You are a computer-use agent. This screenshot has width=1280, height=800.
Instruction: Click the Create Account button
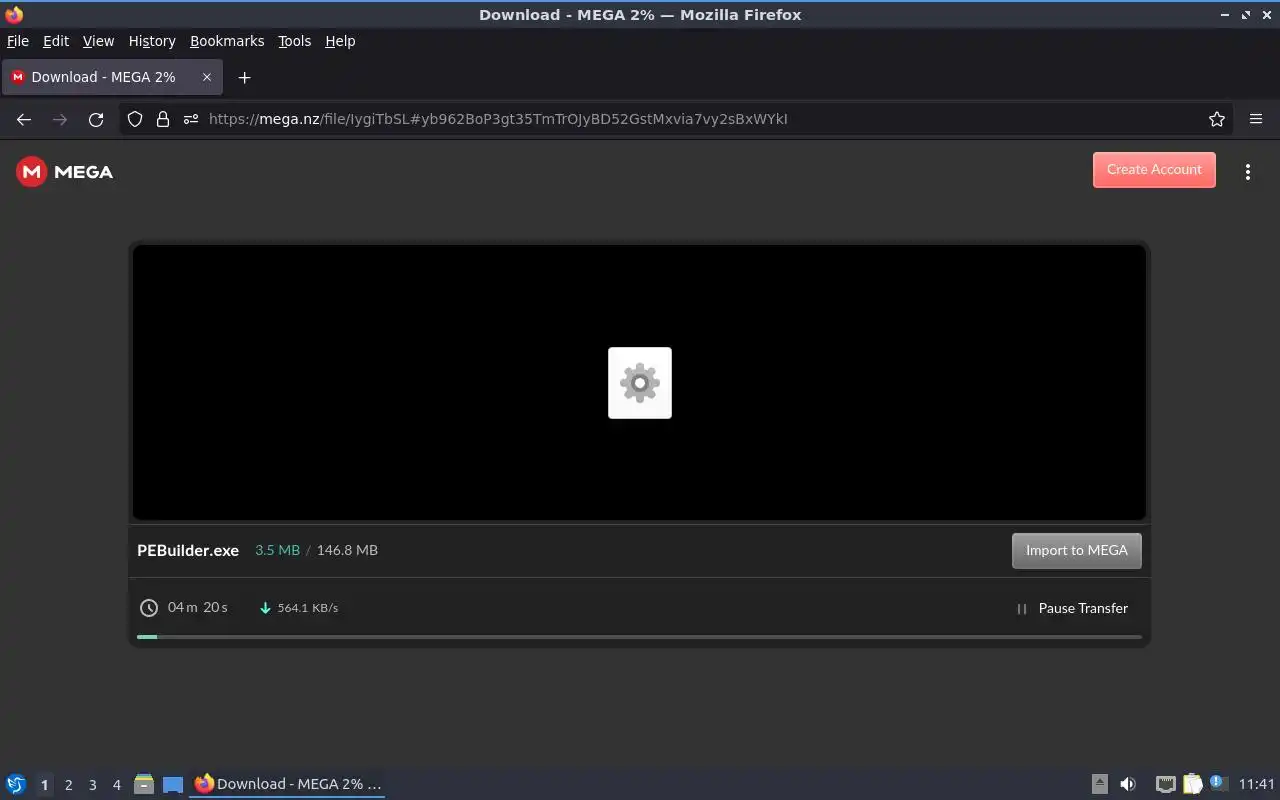pyautogui.click(x=1154, y=170)
